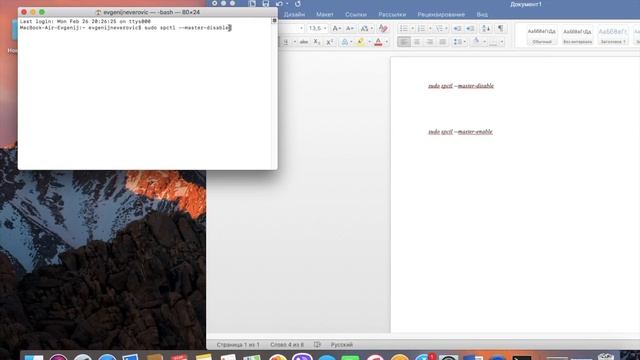Apply the yellow text highlight color

(x=360, y=42)
